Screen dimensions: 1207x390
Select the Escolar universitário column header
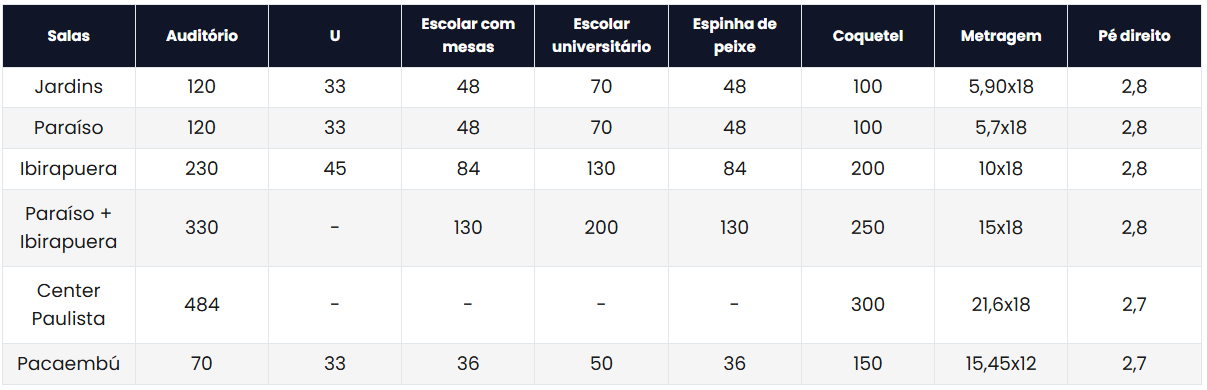tap(600, 36)
